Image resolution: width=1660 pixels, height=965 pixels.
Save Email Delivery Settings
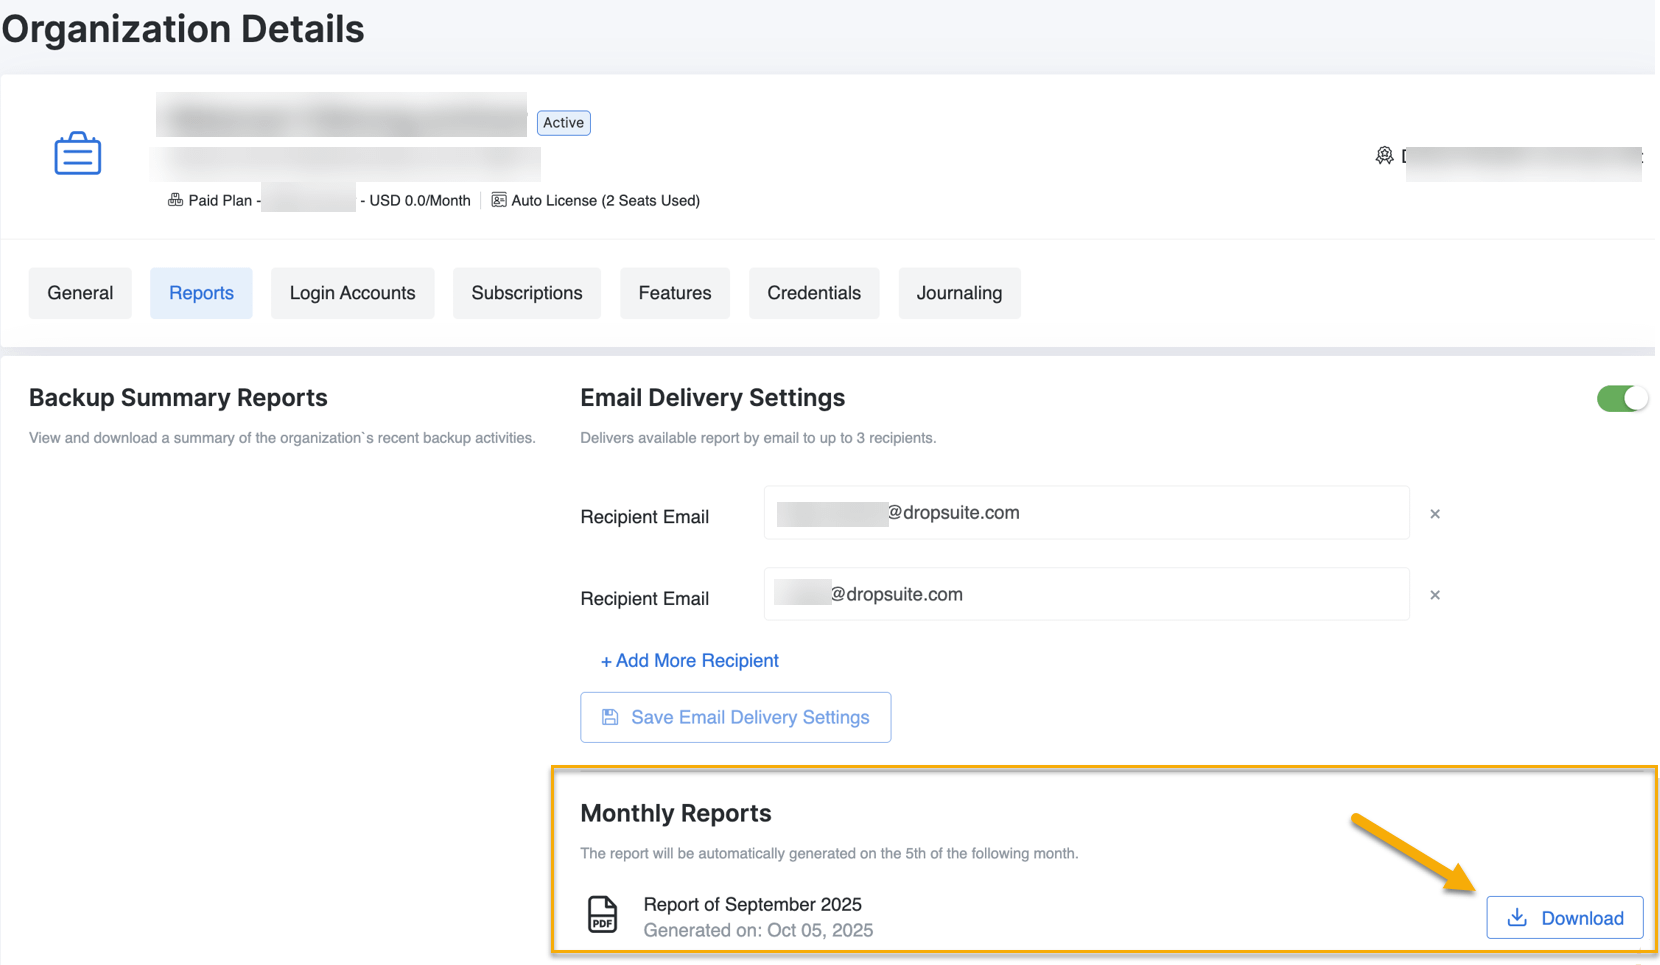click(735, 717)
